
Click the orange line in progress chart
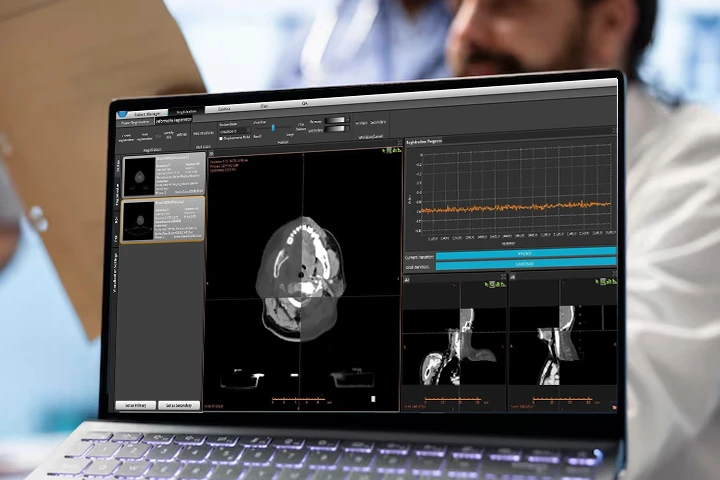coord(516,207)
